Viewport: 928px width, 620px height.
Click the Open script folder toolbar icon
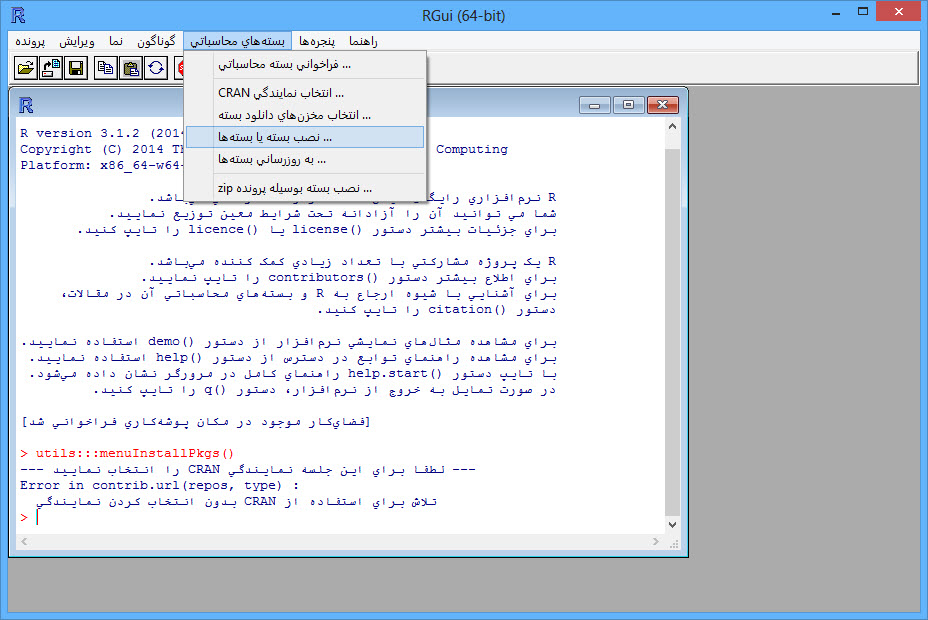(x=26, y=68)
